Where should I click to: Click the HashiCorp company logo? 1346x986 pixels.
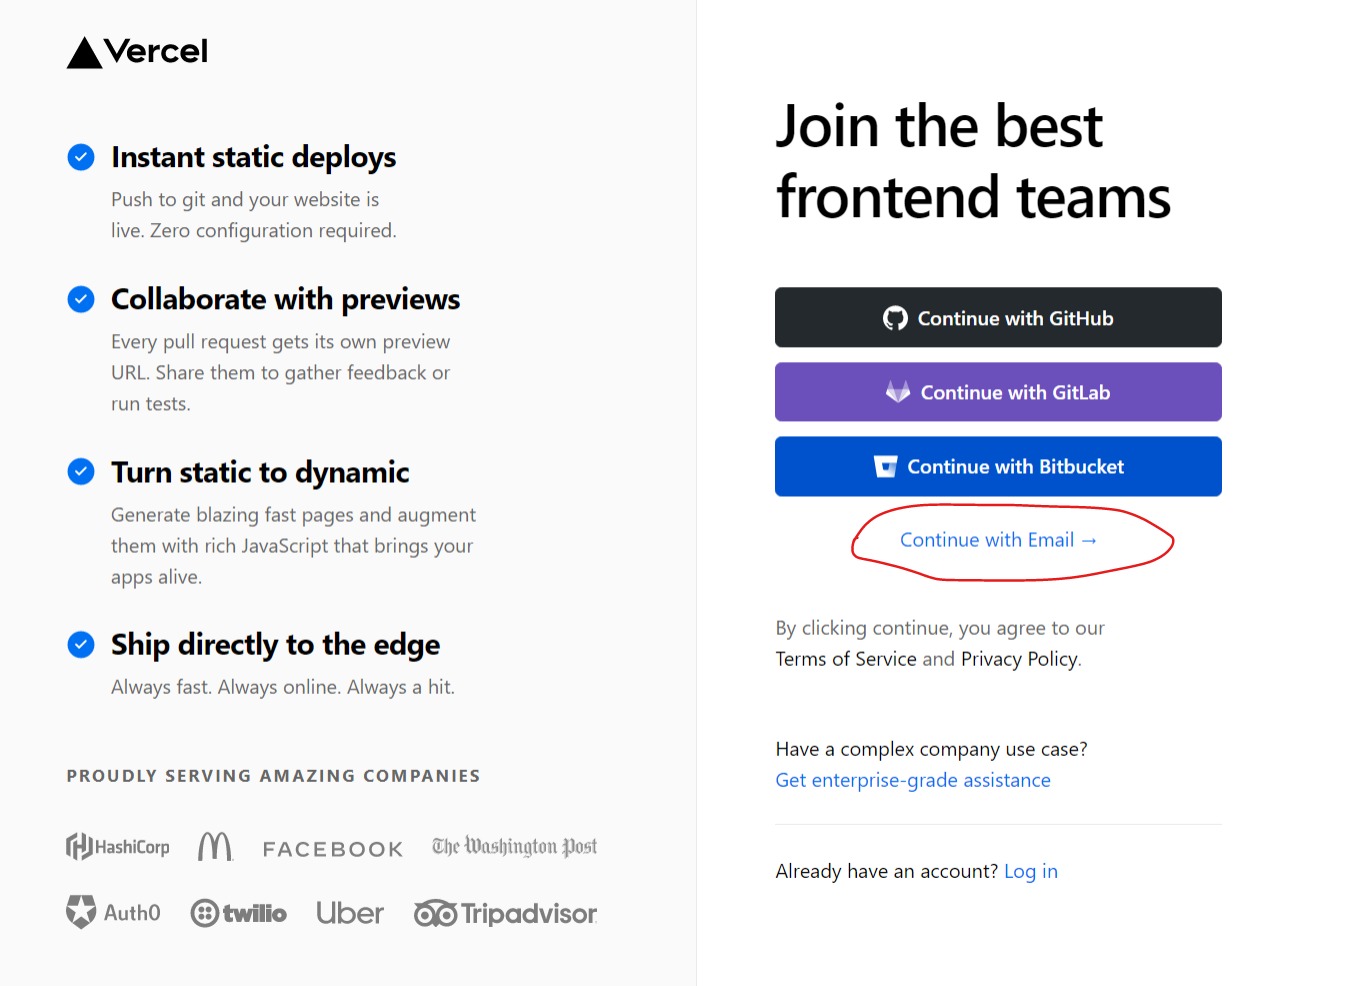point(118,847)
